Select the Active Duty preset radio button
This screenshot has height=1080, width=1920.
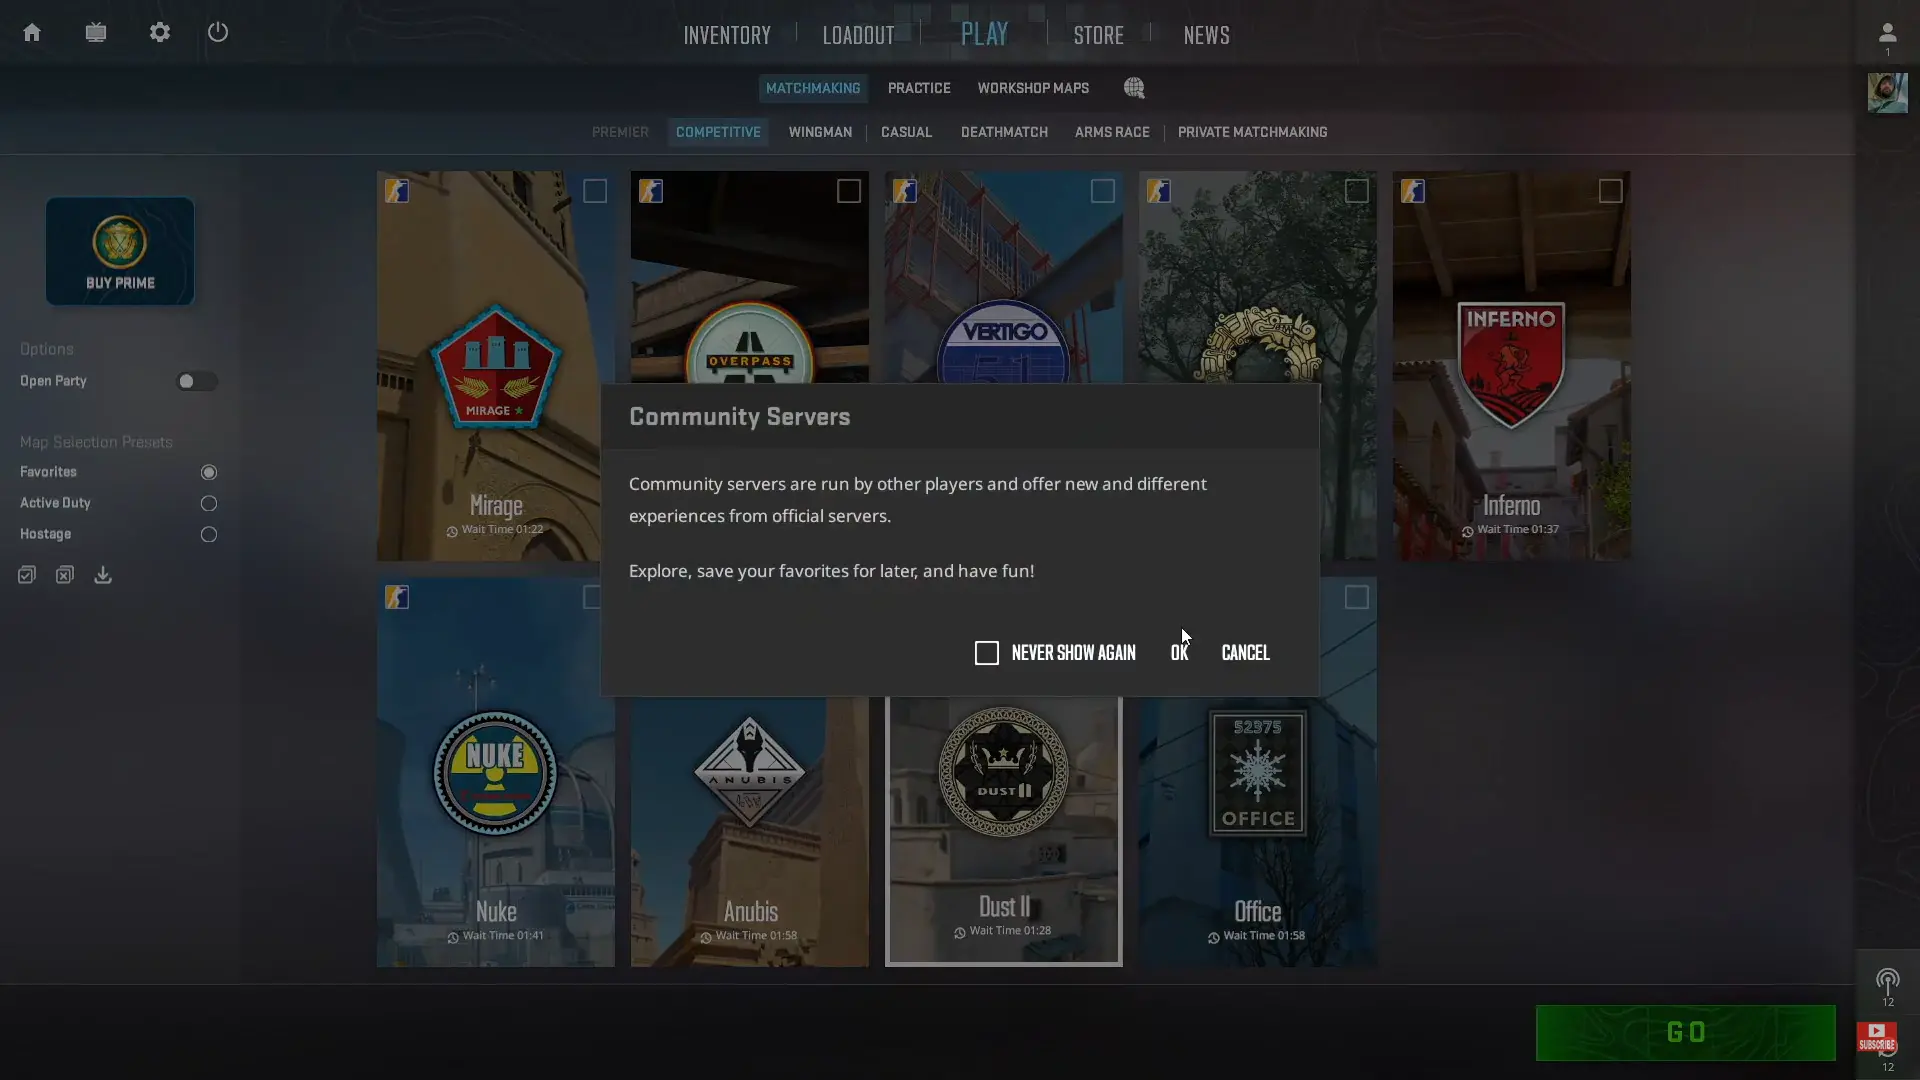(x=209, y=503)
